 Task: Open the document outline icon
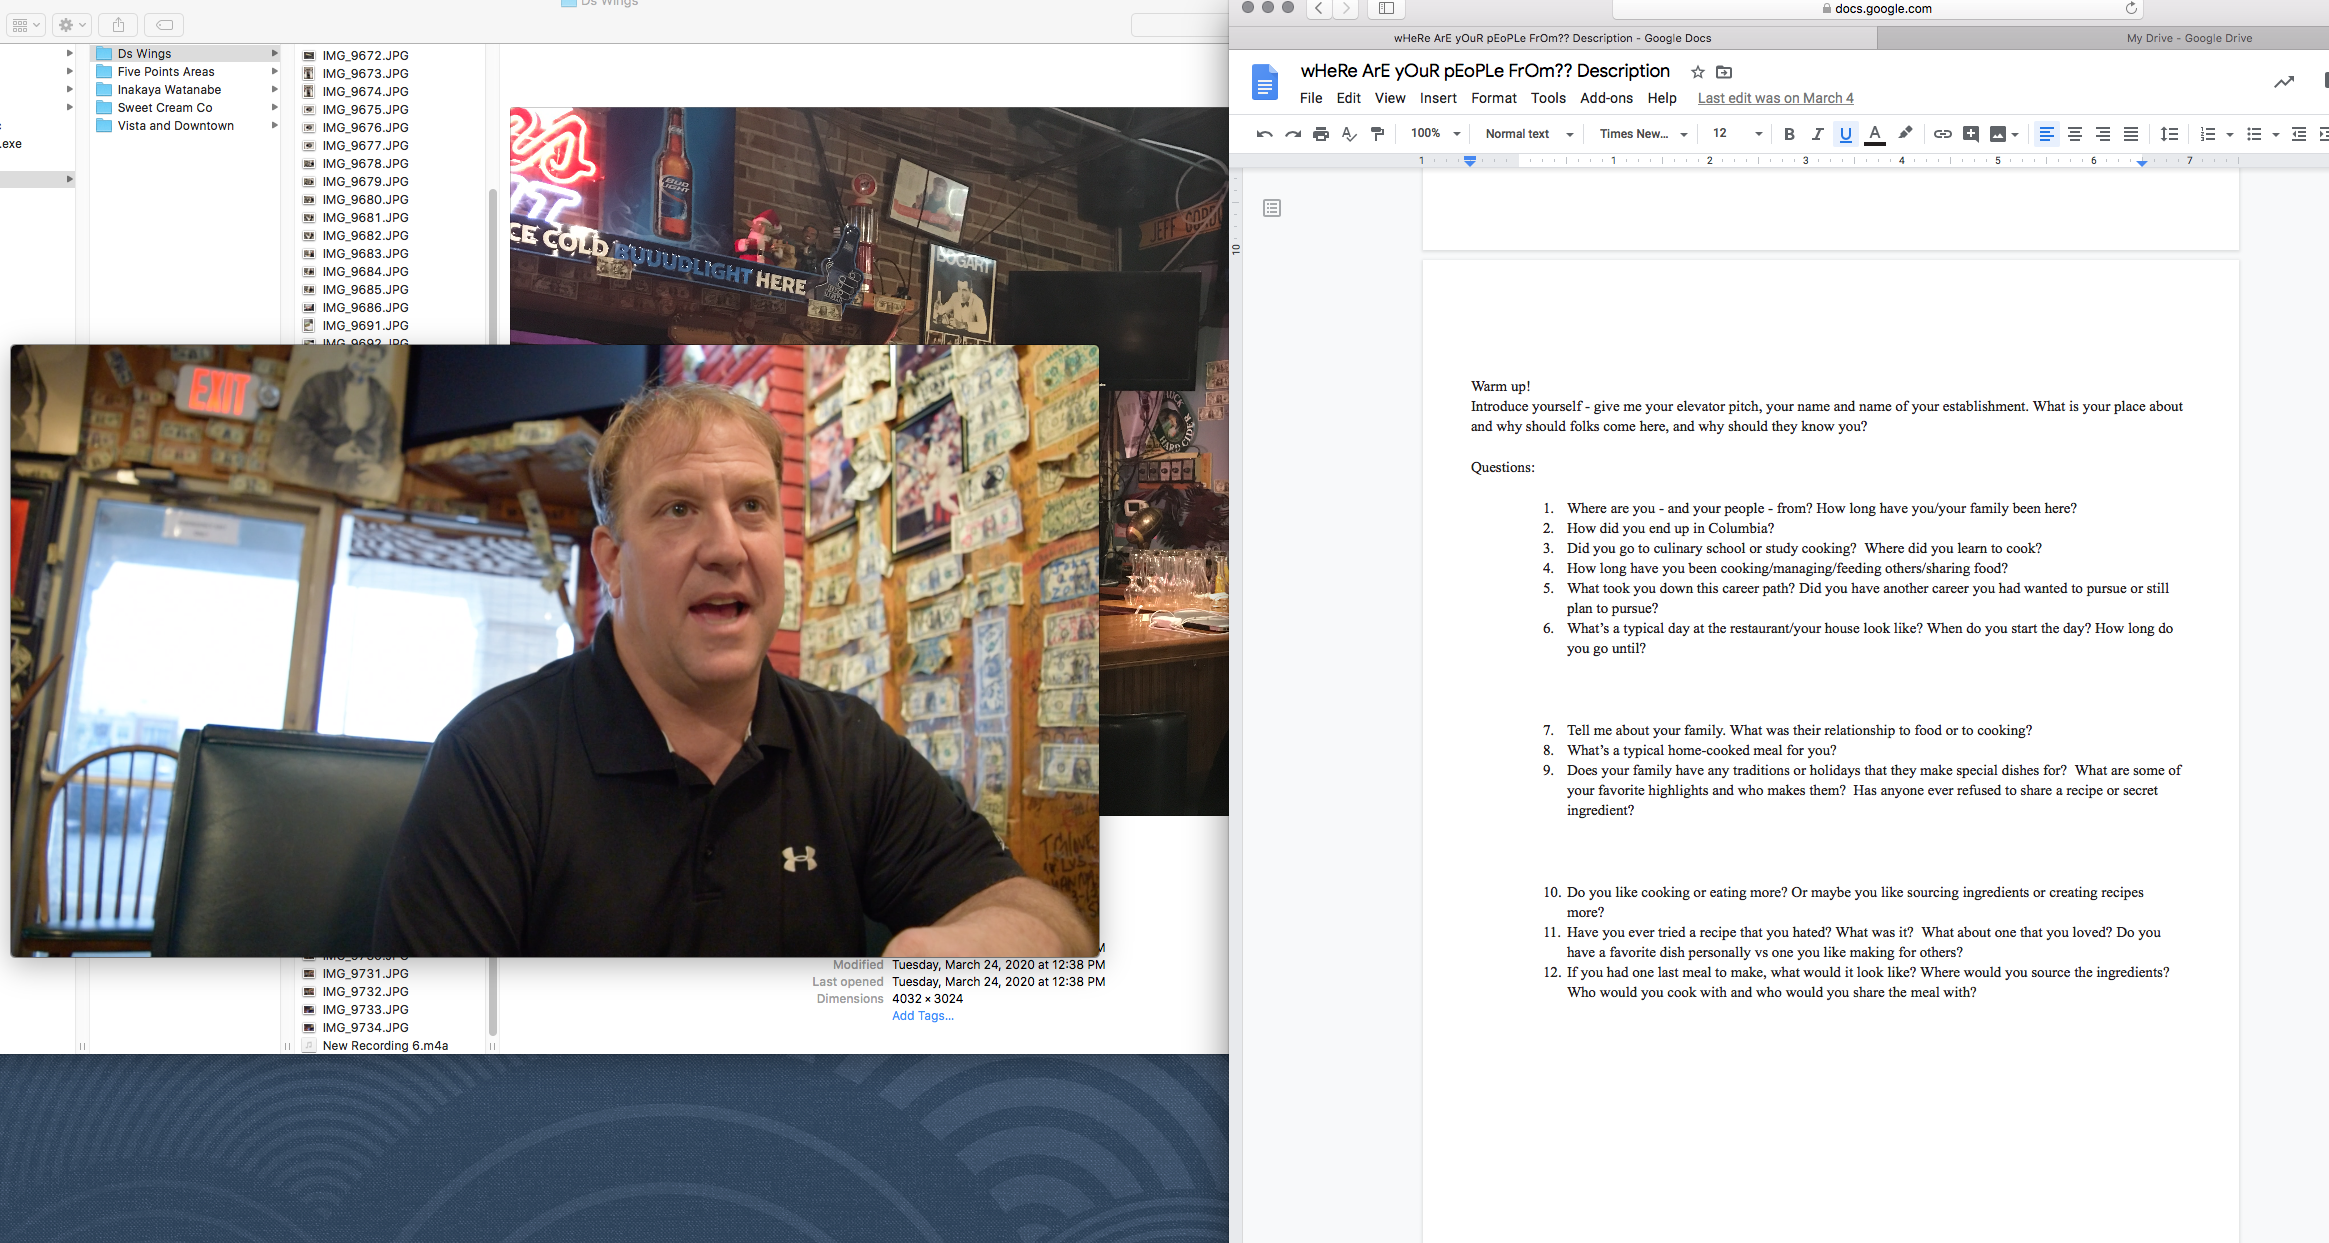point(1272,208)
